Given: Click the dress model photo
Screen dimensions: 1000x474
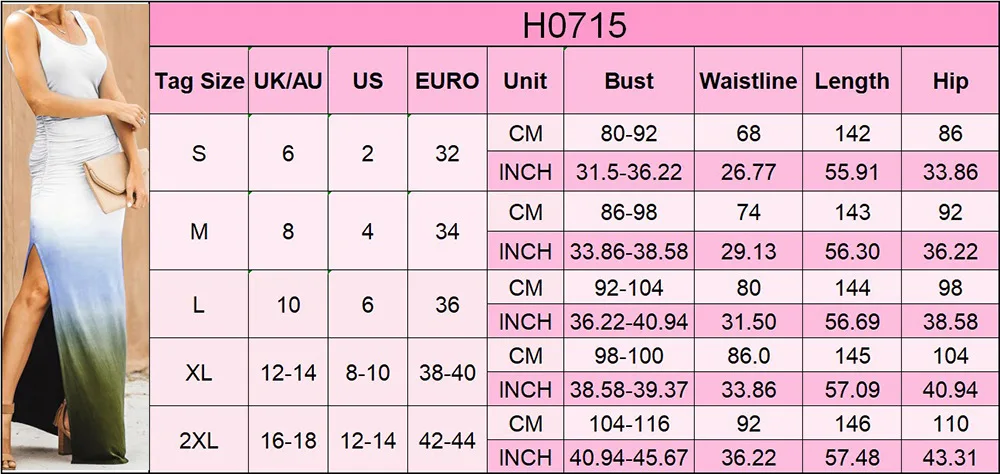Looking at the screenshot, I should pyautogui.click(x=75, y=237).
